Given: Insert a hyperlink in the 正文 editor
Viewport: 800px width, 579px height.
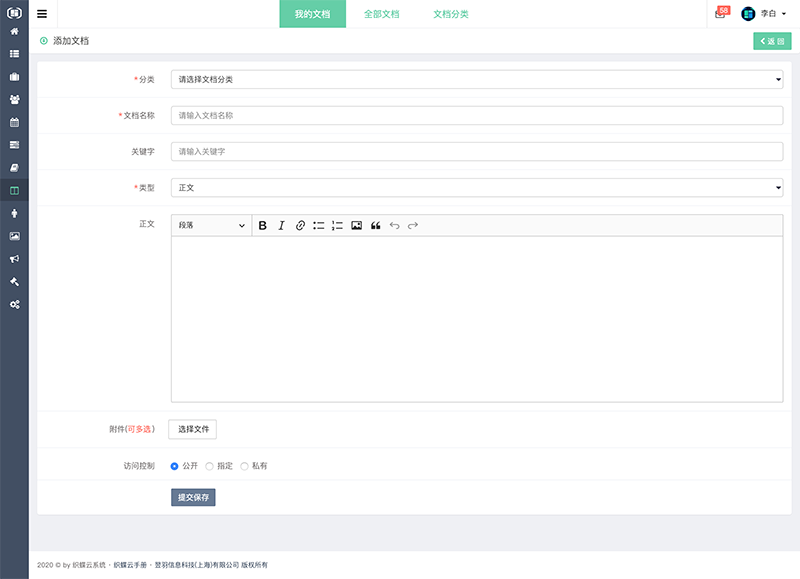Looking at the screenshot, I should coord(301,225).
